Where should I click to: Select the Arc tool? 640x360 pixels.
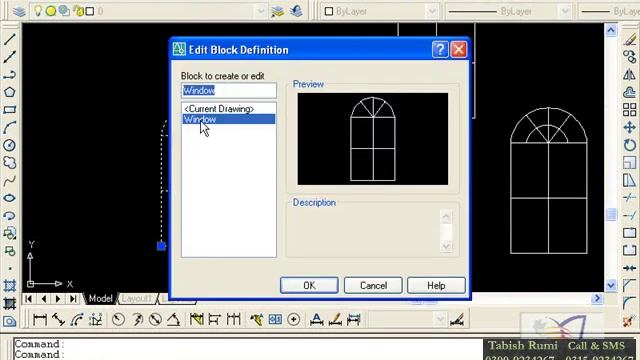(9, 127)
